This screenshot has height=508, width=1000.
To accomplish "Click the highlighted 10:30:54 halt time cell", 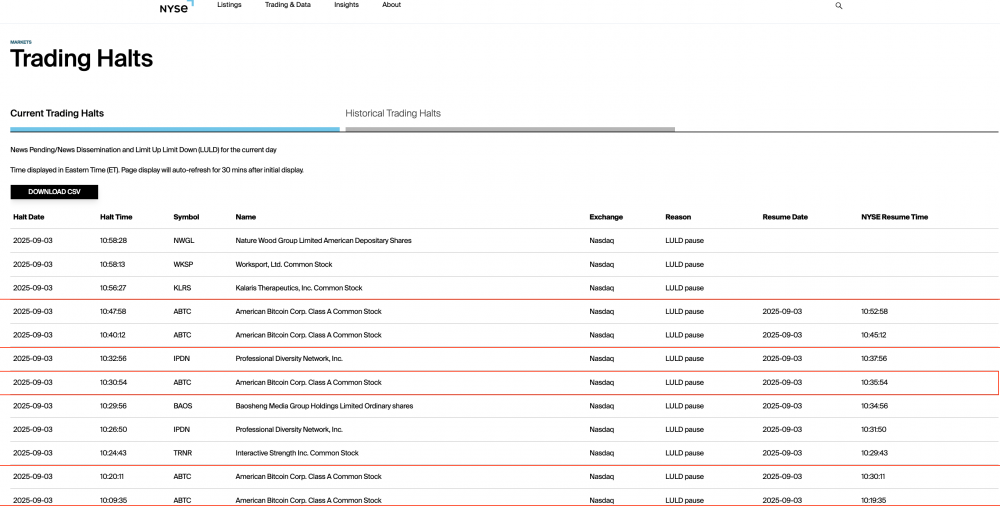I will coord(113,383).
